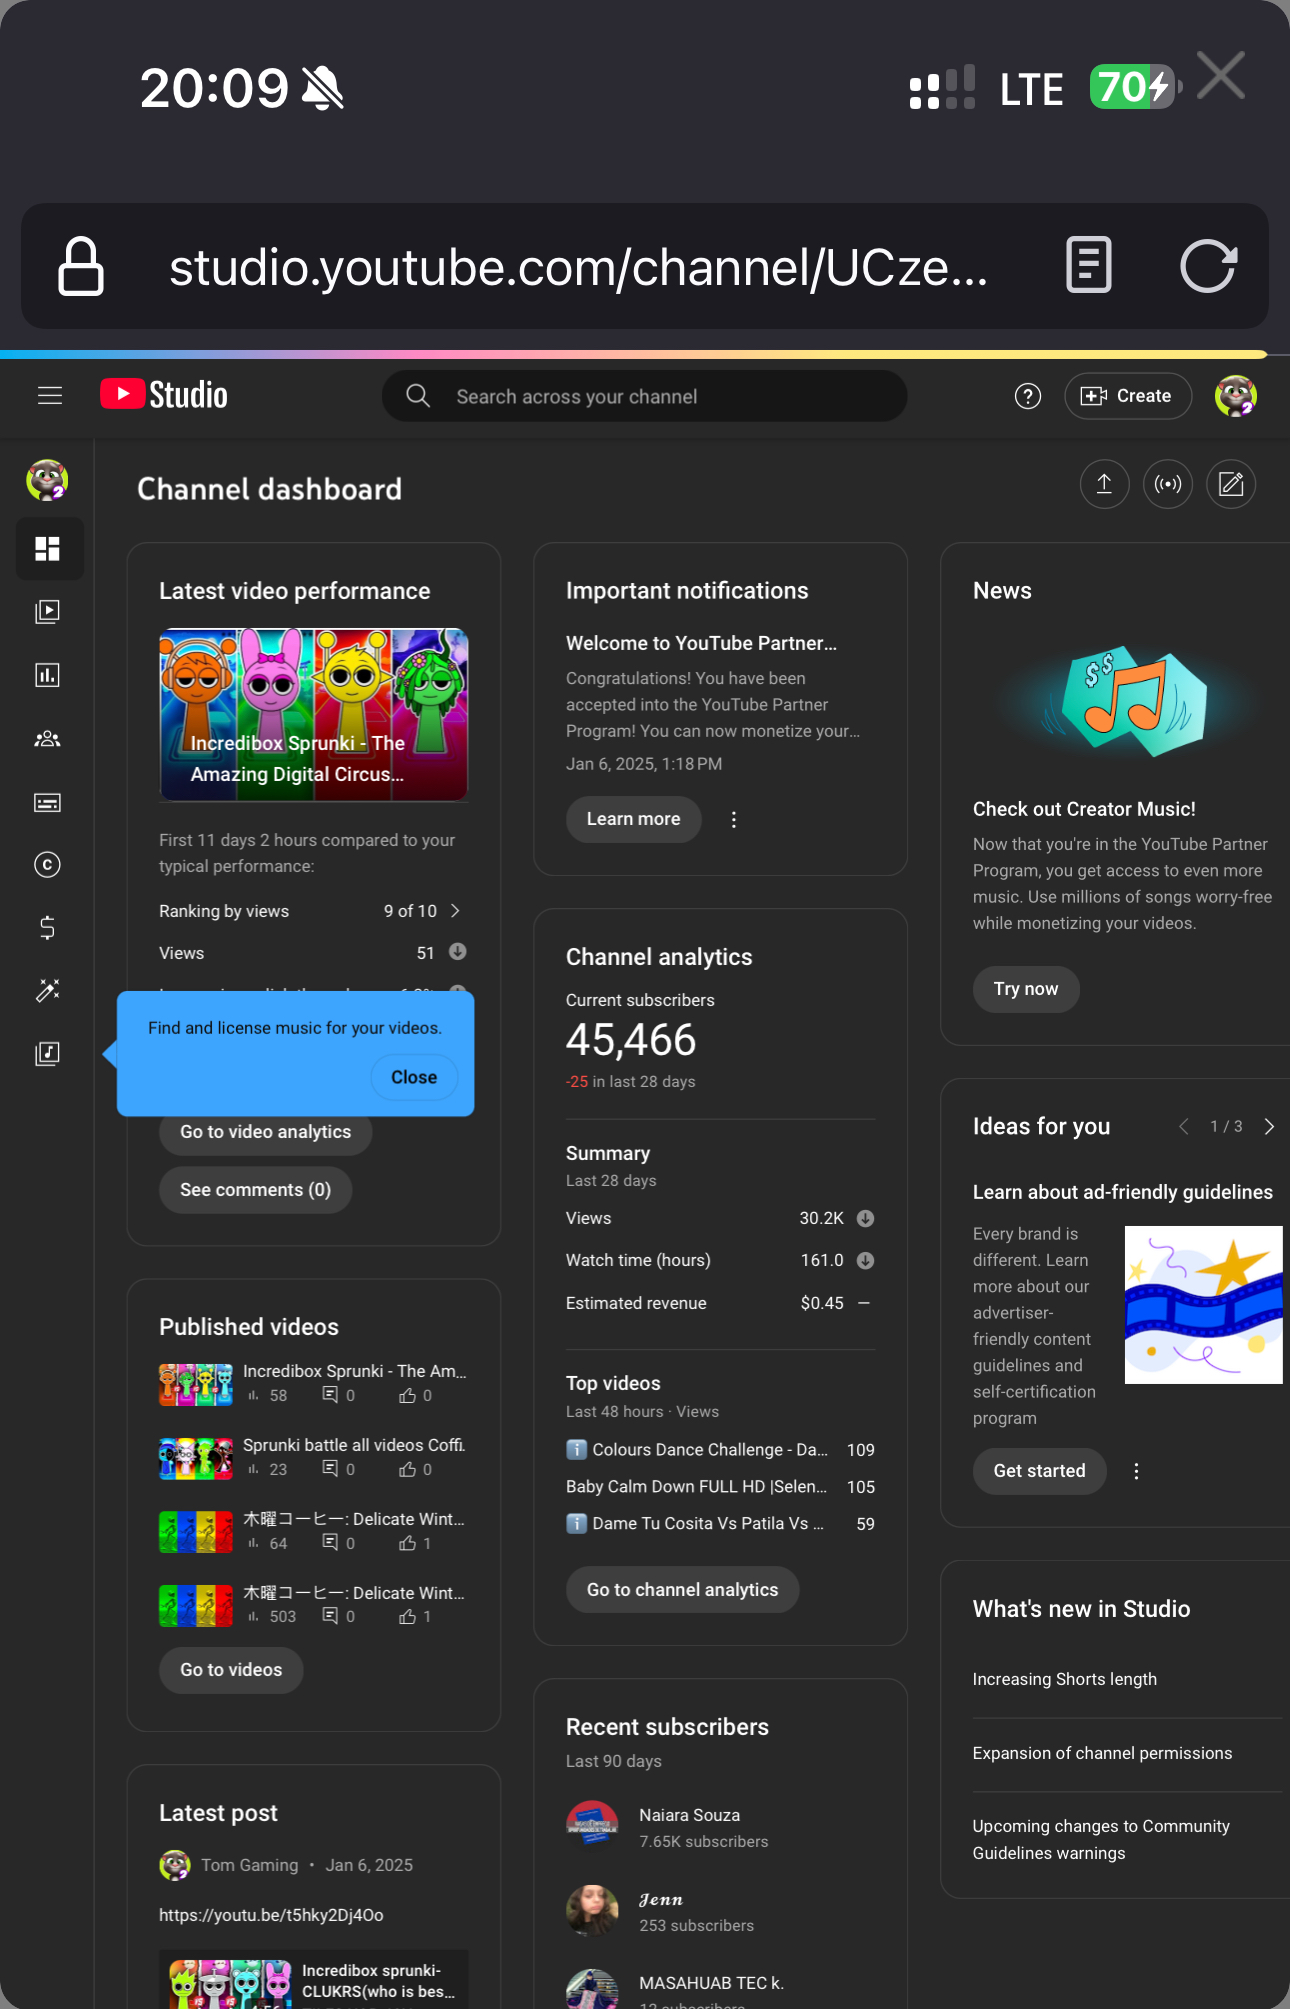Open Content section in sidebar

pyautogui.click(x=47, y=612)
